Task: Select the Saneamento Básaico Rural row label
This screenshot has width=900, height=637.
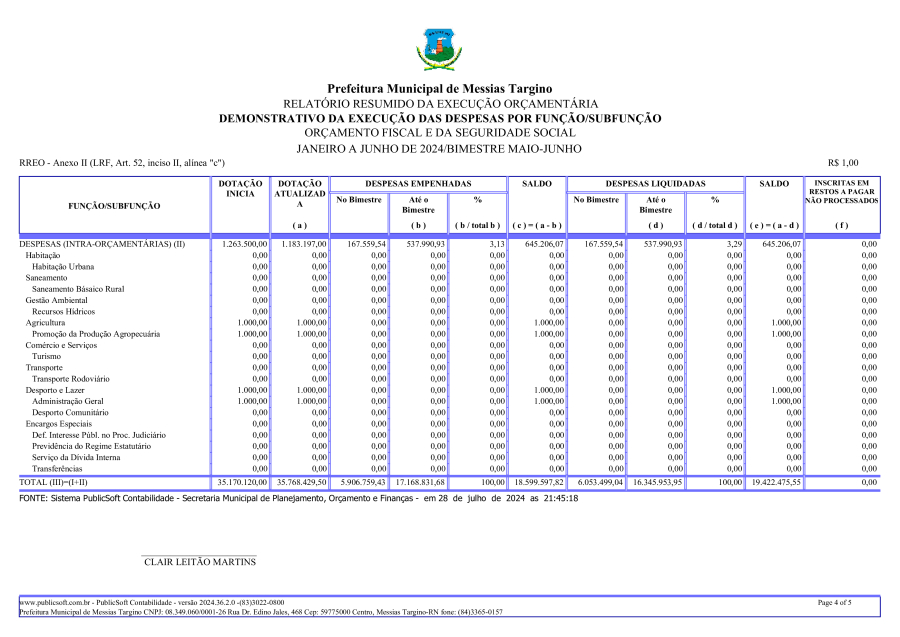Action: 78,289
